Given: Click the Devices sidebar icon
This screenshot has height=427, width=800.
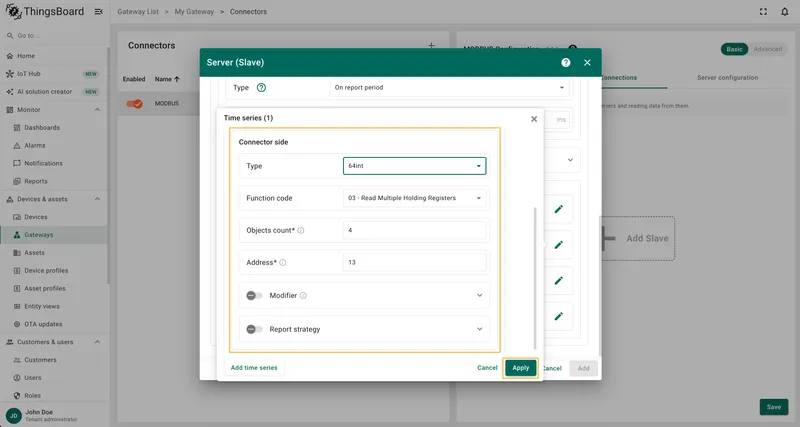Looking at the screenshot, I should 17,217.
